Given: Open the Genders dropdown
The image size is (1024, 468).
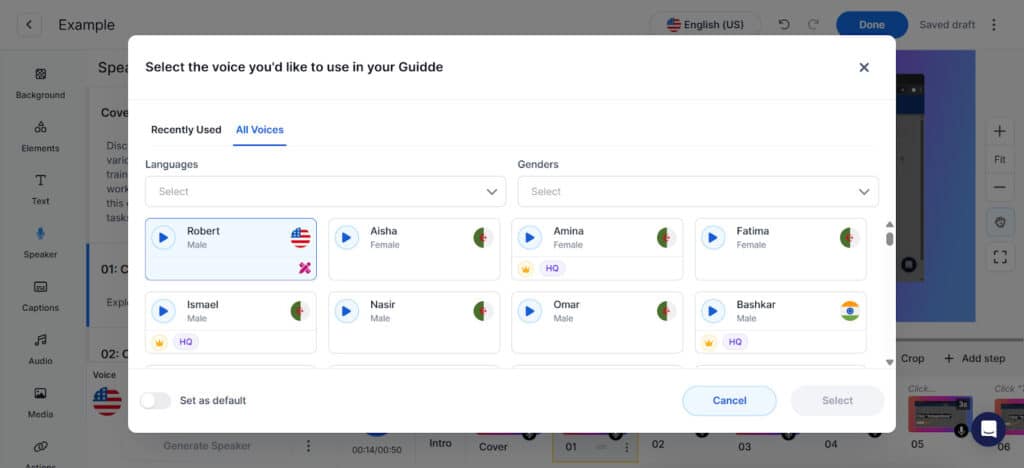Looking at the screenshot, I should coord(698,191).
